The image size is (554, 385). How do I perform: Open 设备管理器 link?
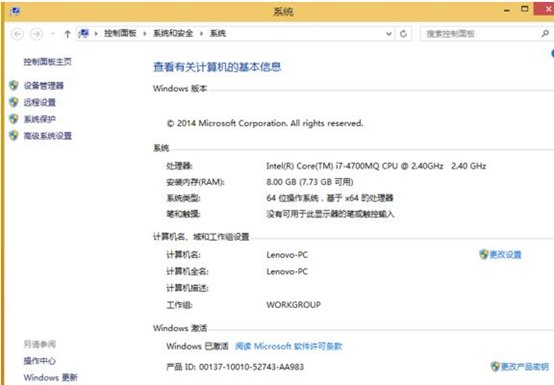point(44,85)
